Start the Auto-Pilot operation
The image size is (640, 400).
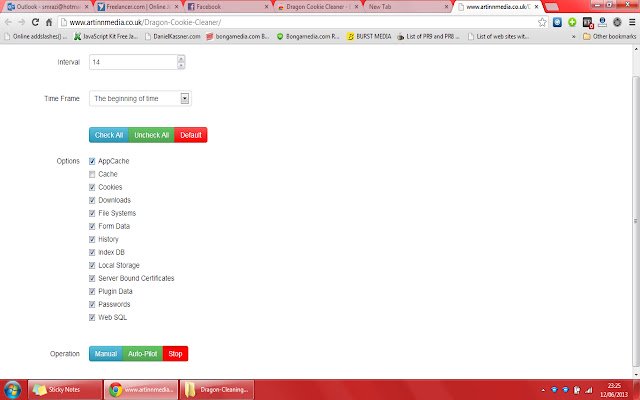point(142,354)
